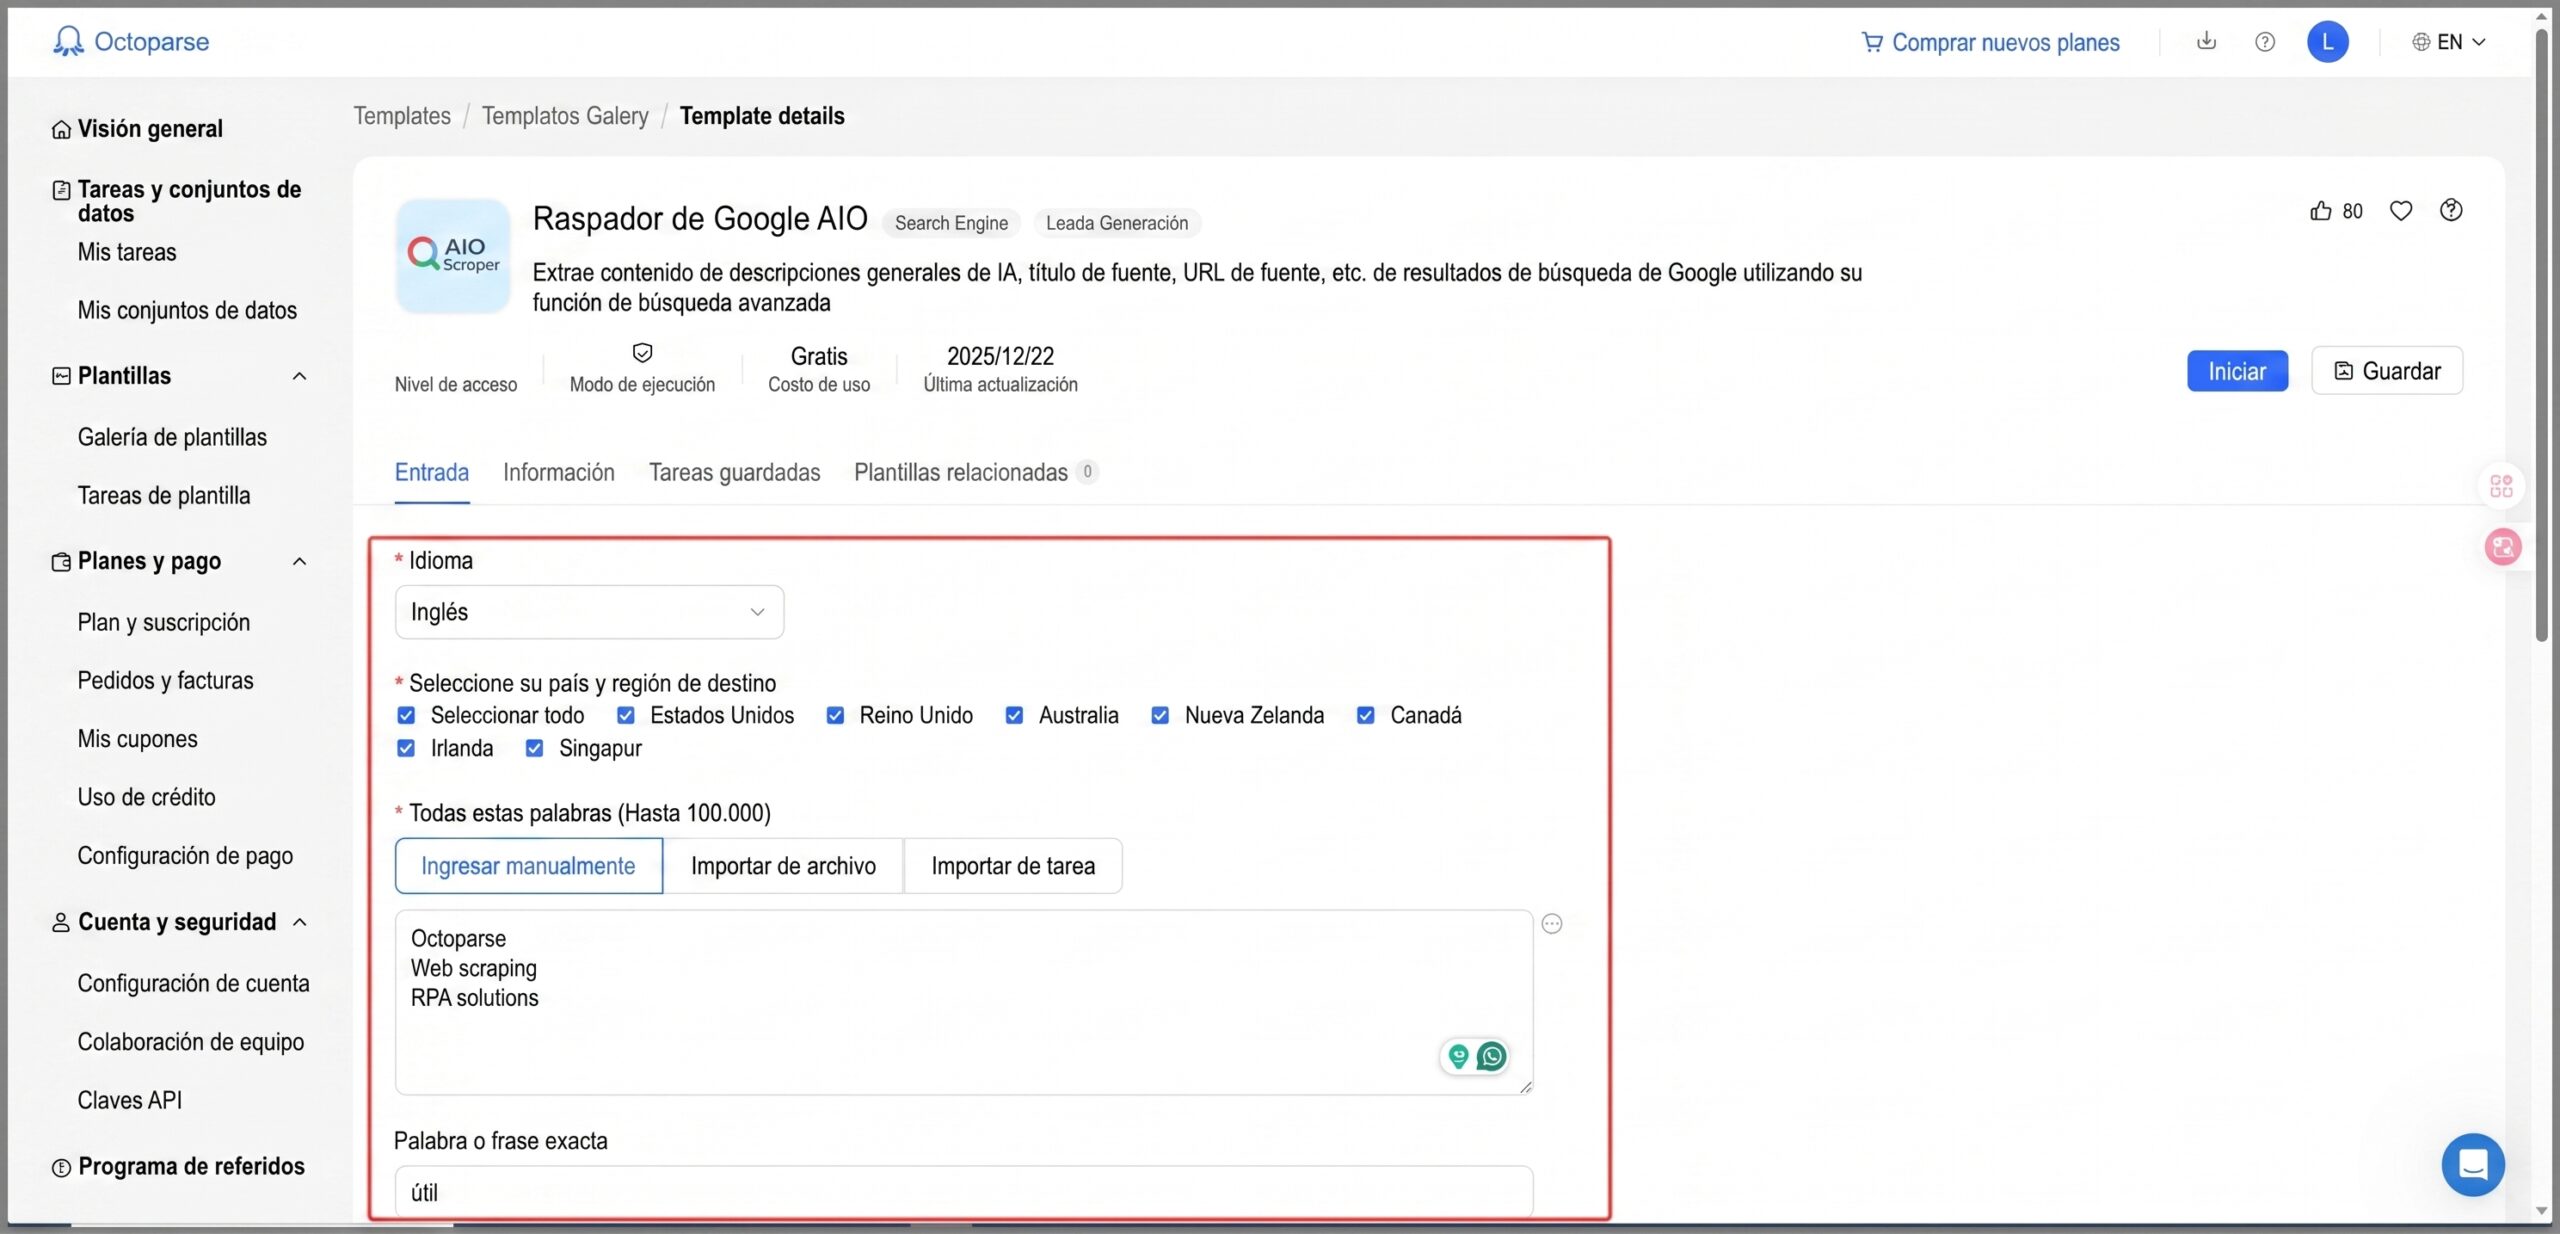Uncheck Irlanda checkbox

406,748
